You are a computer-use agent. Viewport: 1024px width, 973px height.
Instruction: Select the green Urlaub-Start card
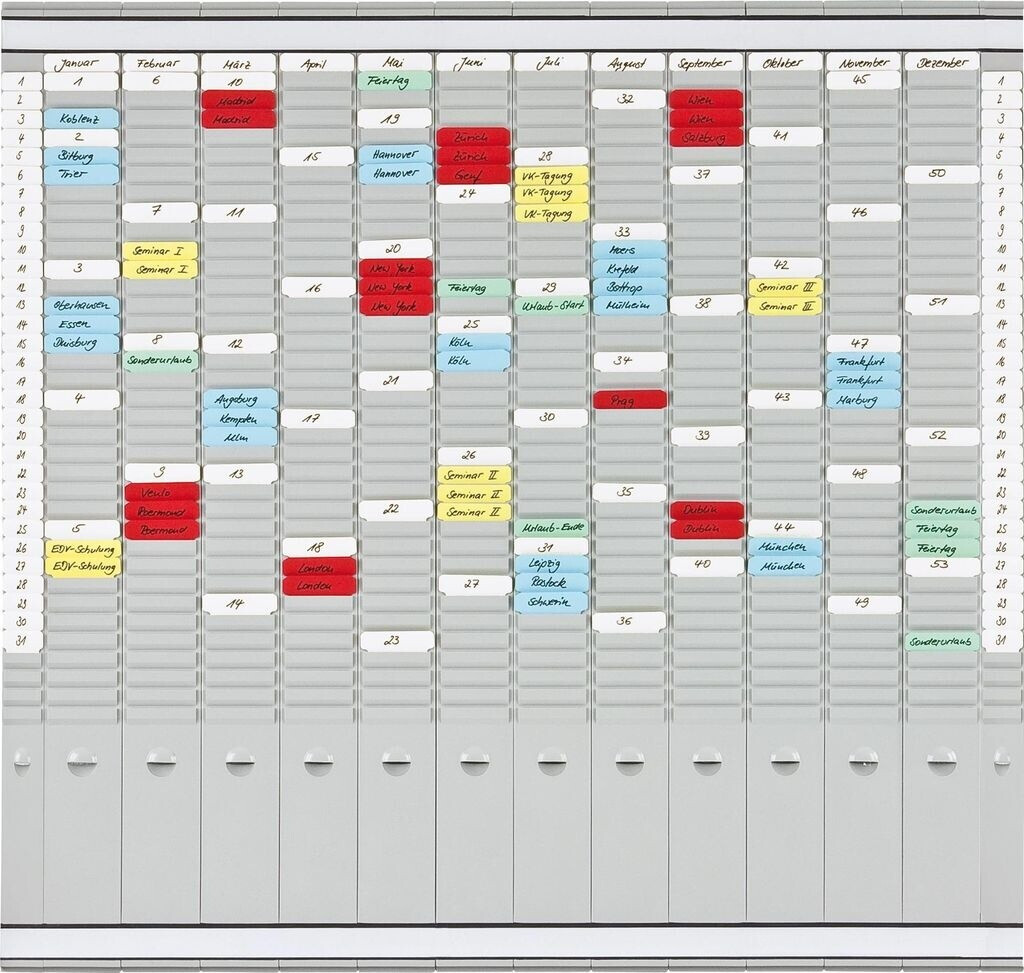[551, 306]
